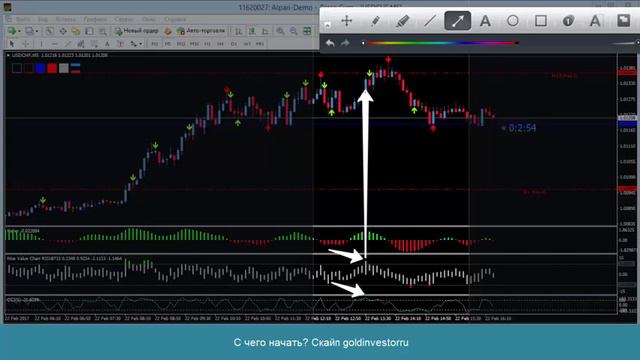
Task: Choose black at the hue slider end
Action: pyautogui.click(x=517, y=43)
